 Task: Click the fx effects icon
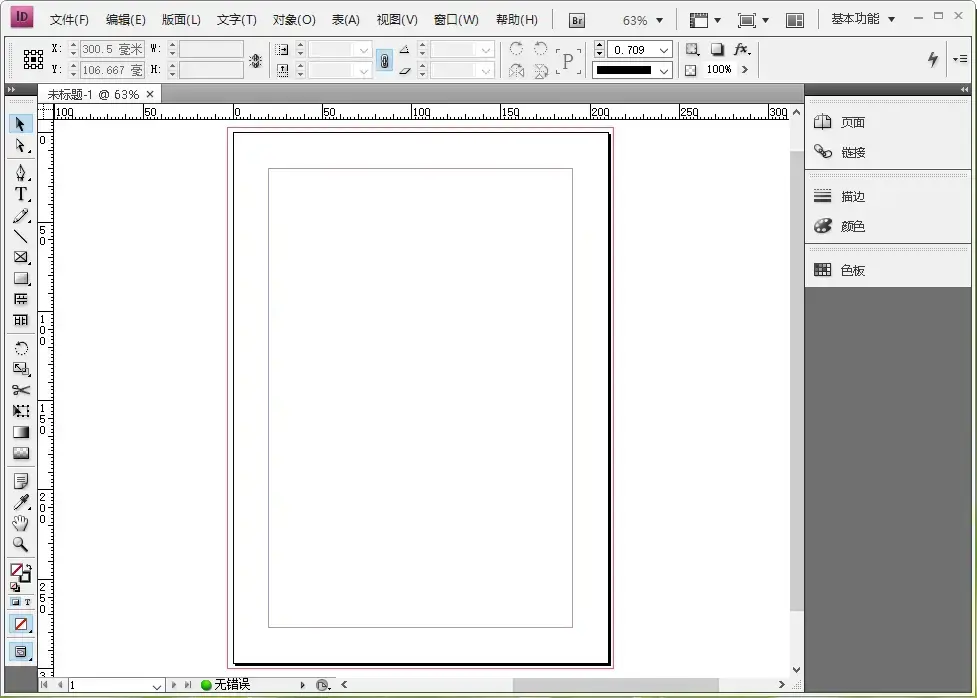coord(741,49)
